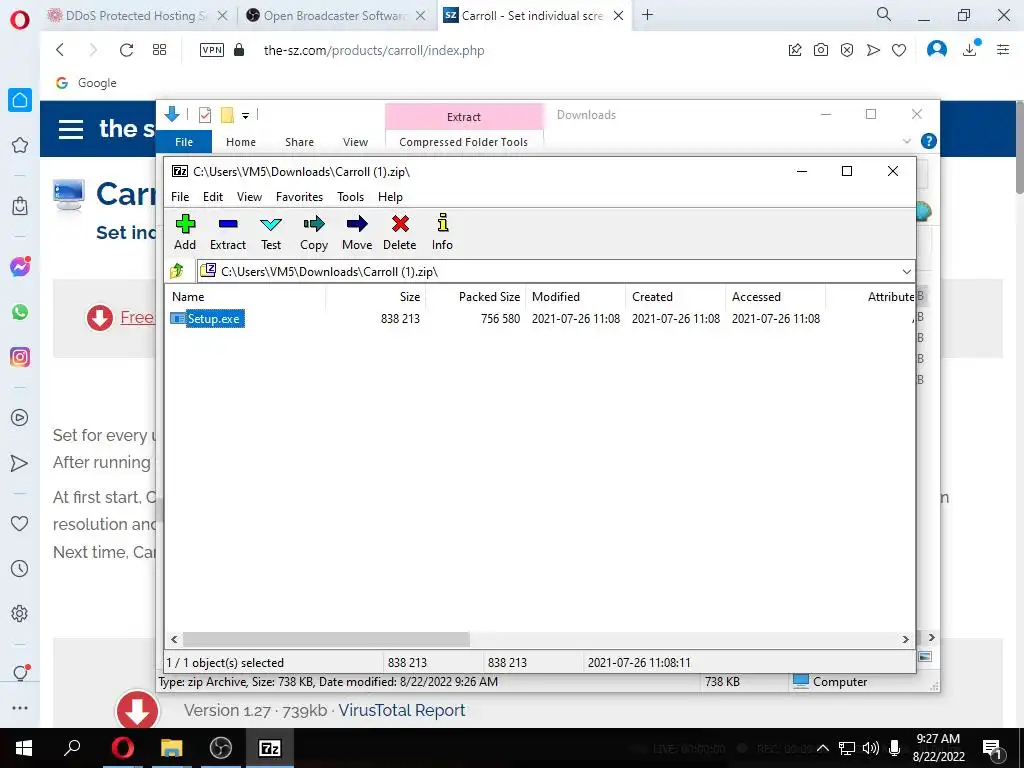This screenshot has width=1024, height=768.
Task: Open the Opera Speed Dial grid icon
Action: [x=159, y=50]
